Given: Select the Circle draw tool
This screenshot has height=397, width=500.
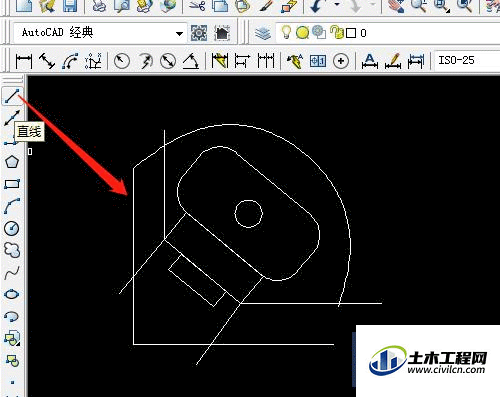Looking at the screenshot, I should (12, 228).
